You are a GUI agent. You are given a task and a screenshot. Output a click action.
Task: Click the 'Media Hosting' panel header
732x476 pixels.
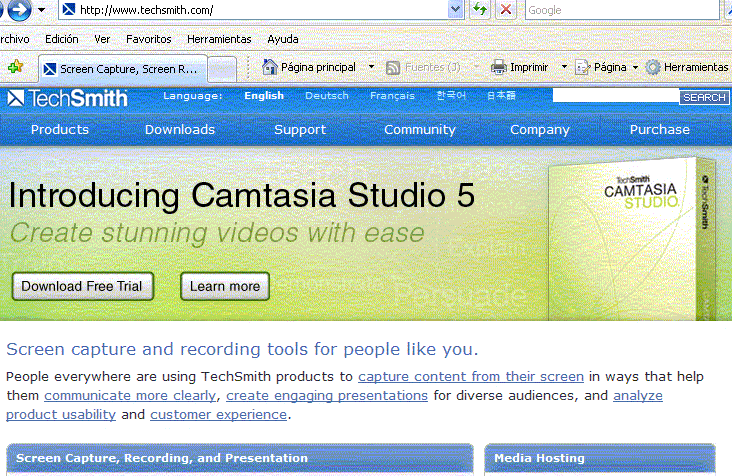(x=600, y=458)
